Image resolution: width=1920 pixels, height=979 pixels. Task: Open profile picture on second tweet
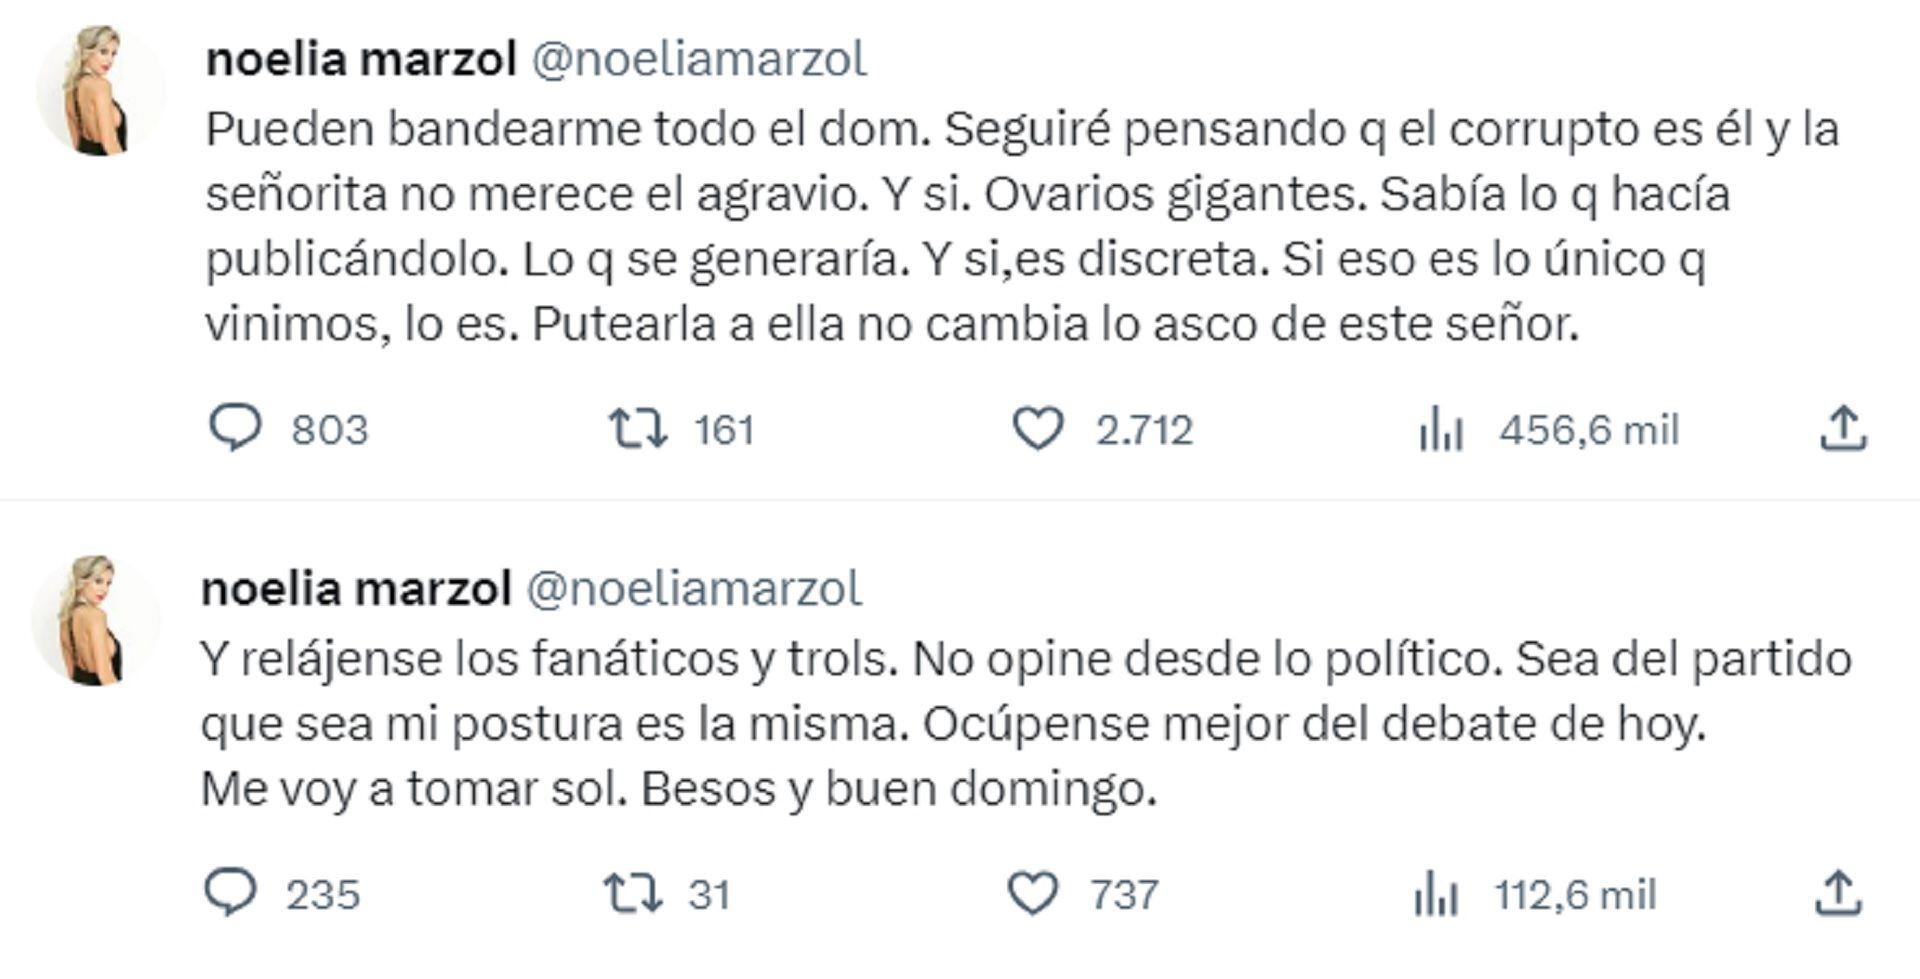click(96, 621)
